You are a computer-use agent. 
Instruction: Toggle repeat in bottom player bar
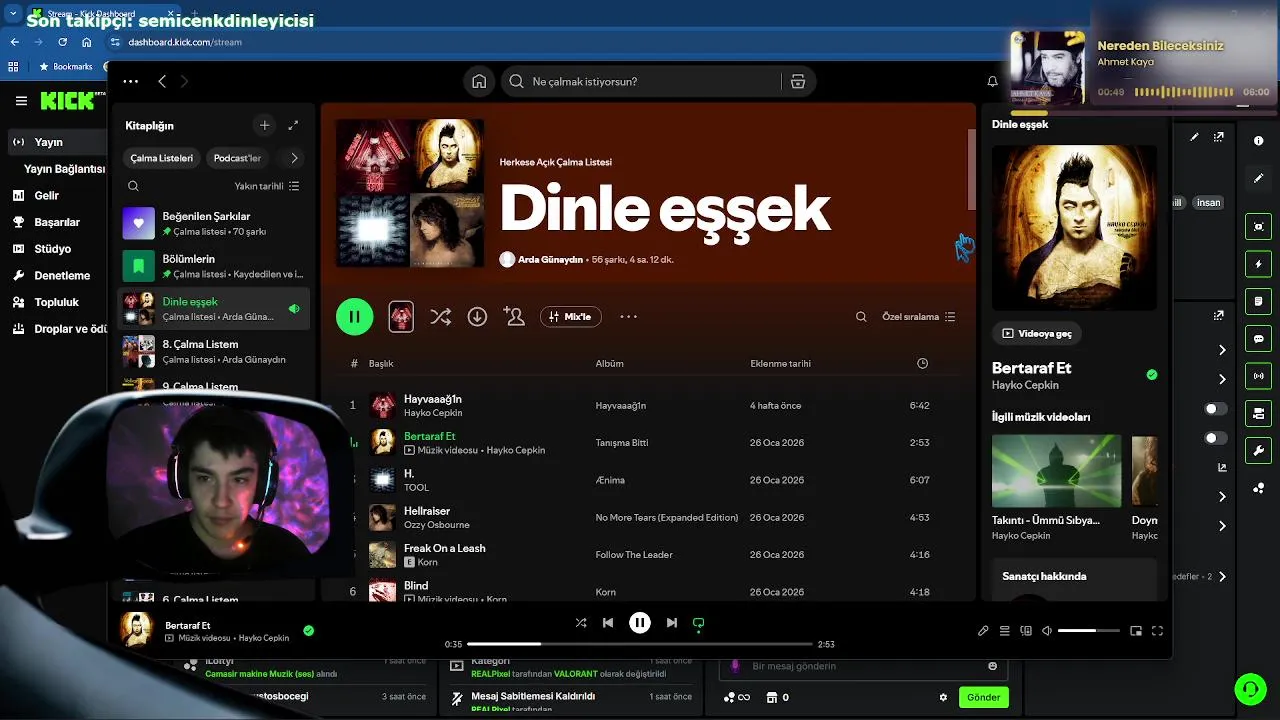click(699, 623)
